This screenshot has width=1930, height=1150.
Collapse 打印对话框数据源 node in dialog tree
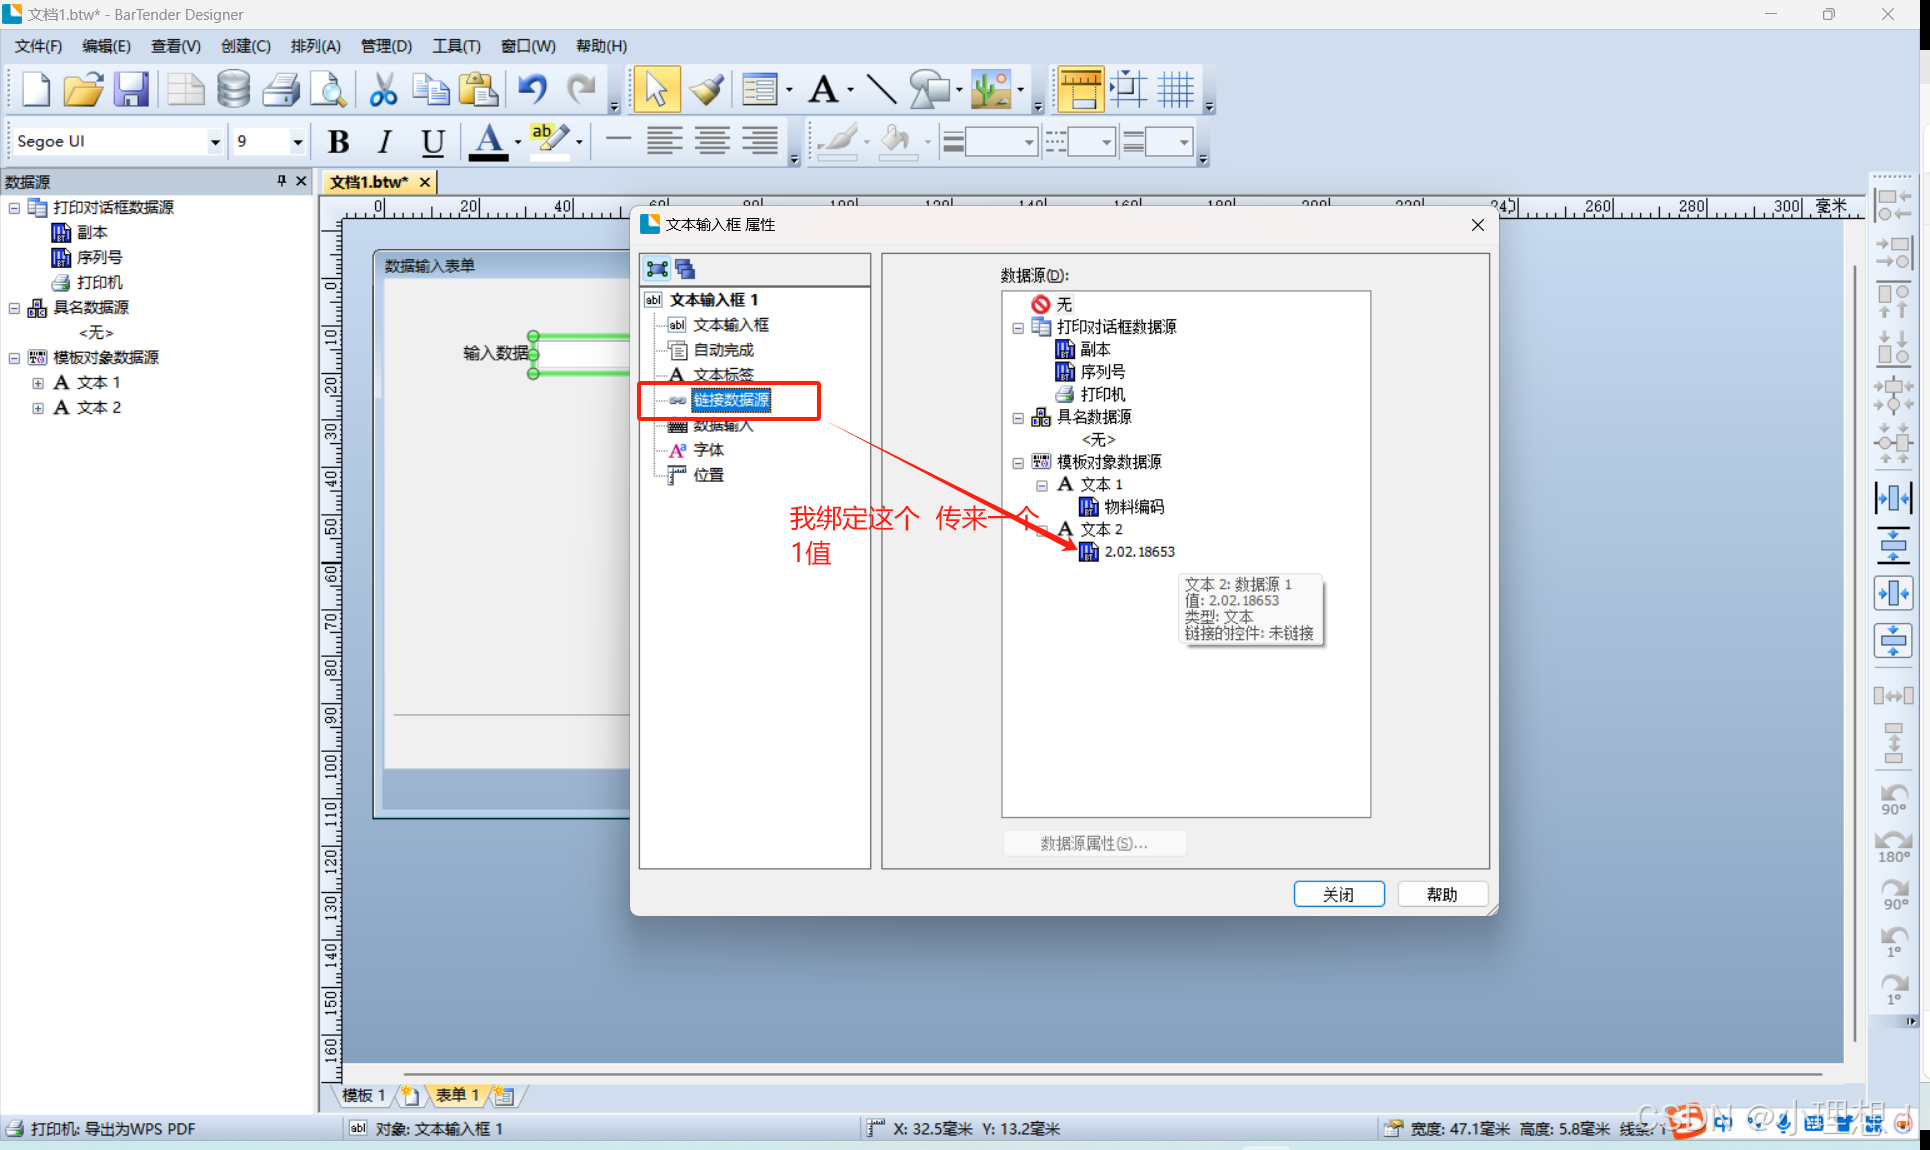(1018, 328)
